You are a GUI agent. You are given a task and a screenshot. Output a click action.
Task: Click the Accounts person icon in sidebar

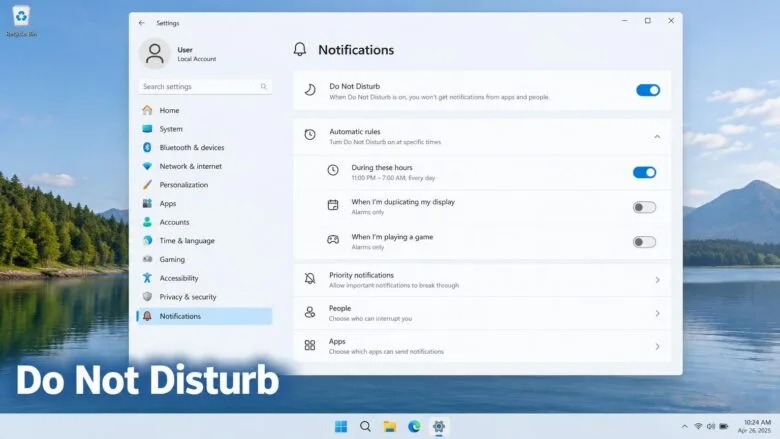[x=147, y=222]
